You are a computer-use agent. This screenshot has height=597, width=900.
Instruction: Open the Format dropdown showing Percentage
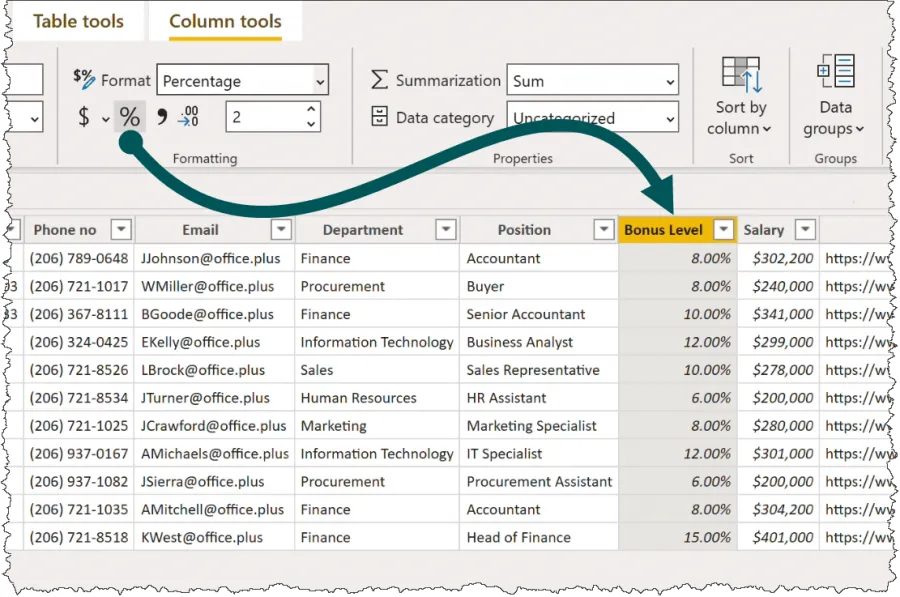coord(244,81)
